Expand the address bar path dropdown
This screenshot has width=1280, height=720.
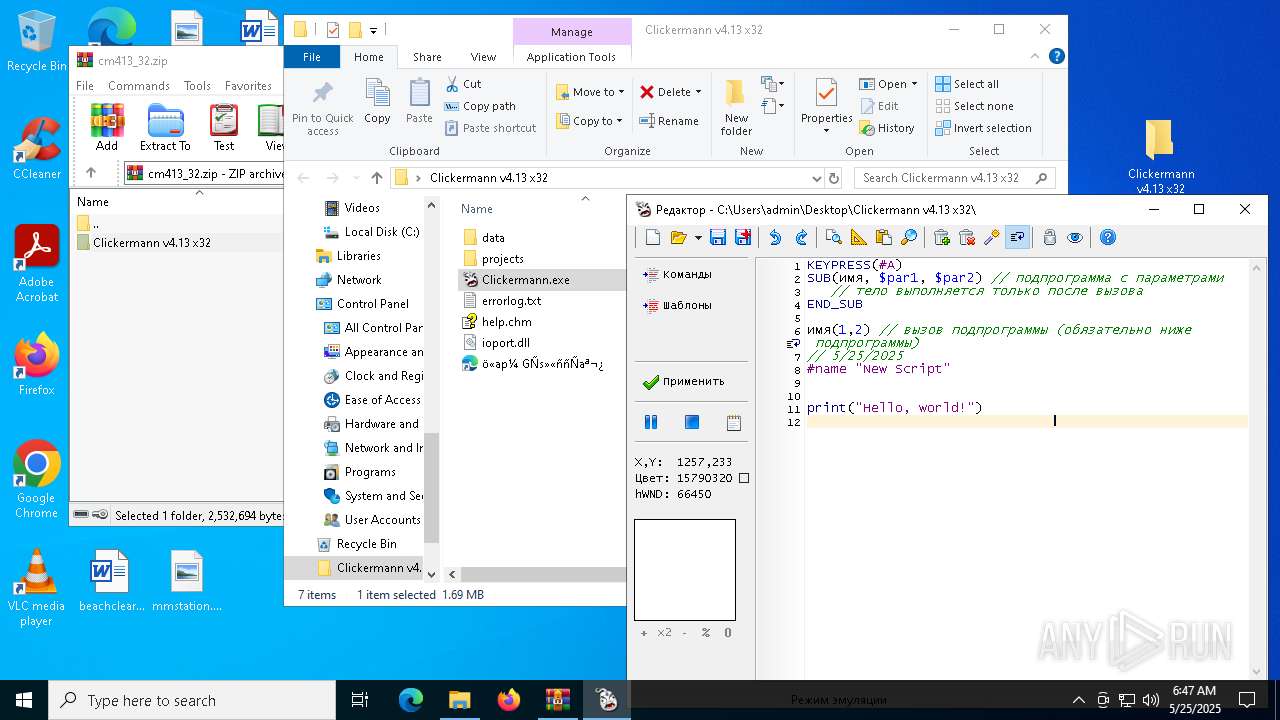[x=816, y=178]
